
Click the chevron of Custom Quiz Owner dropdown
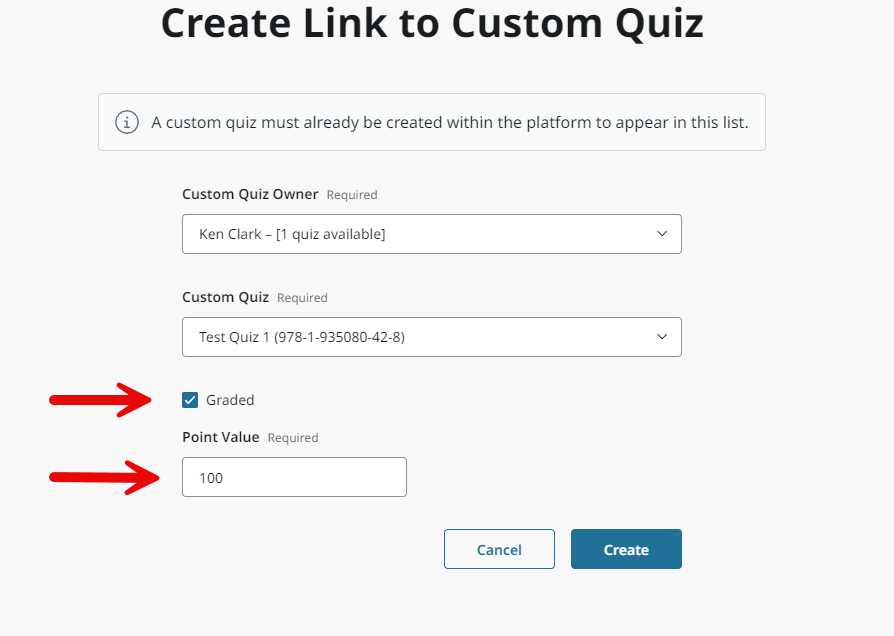point(662,234)
